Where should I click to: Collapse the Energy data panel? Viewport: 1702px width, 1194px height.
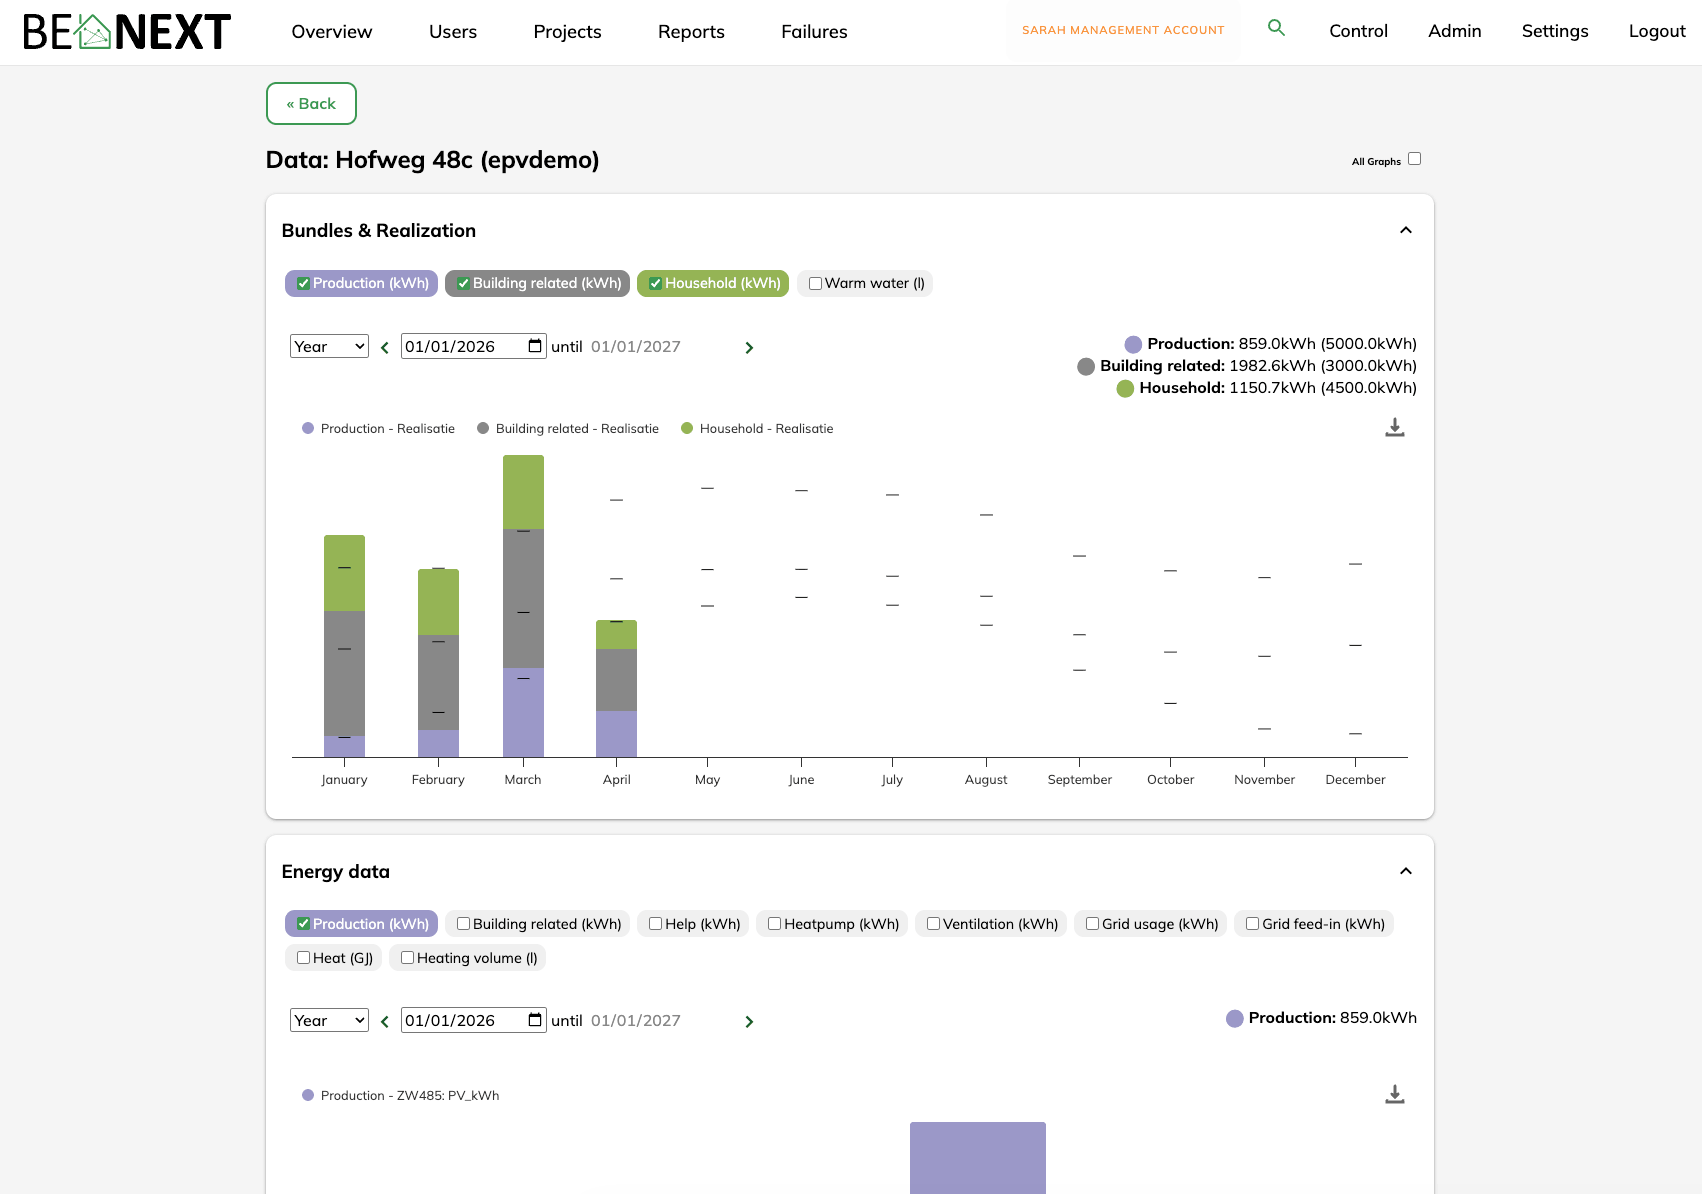pyautogui.click(x=1405, y=872)
